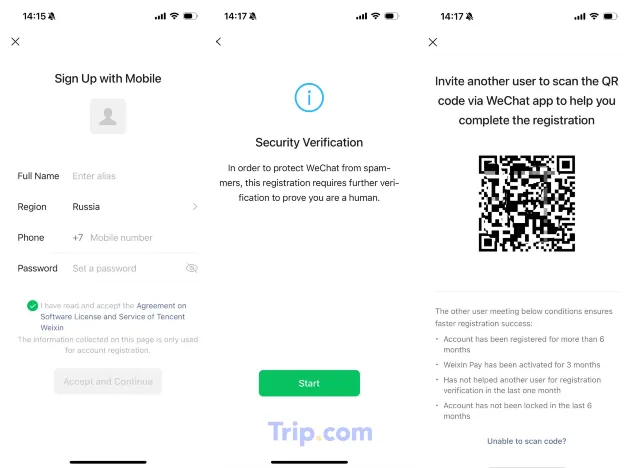
Task: Go back from Security Verification screen
Action: (218, 42)
